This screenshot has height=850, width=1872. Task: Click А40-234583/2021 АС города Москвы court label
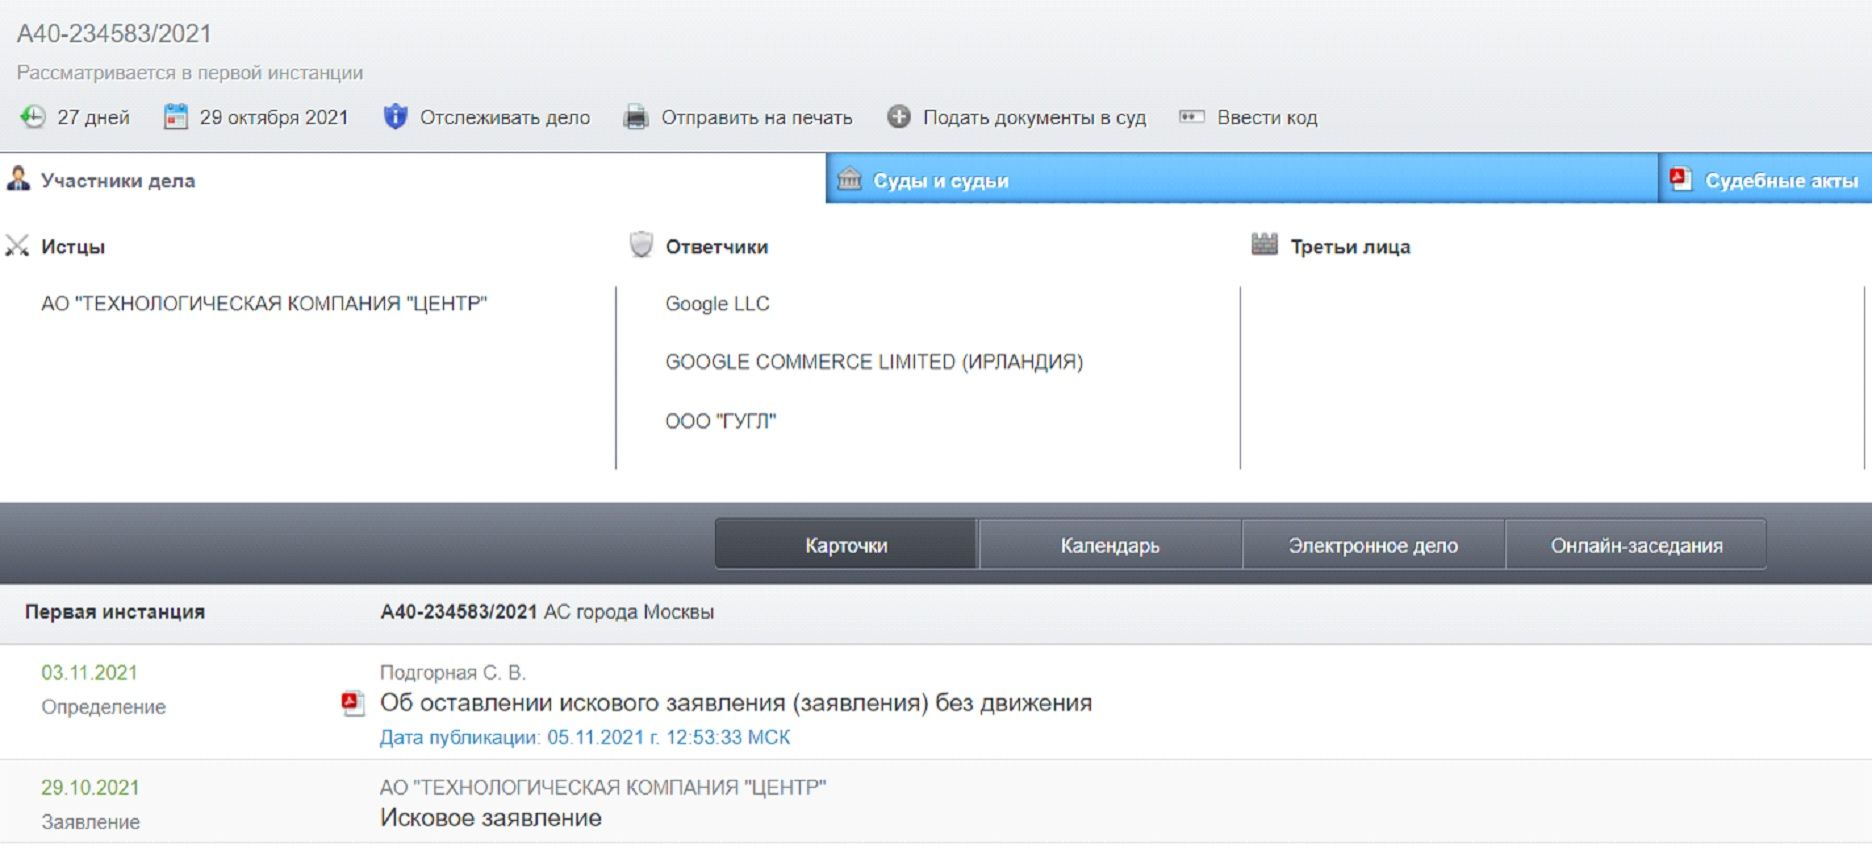[x=547, y=612]
